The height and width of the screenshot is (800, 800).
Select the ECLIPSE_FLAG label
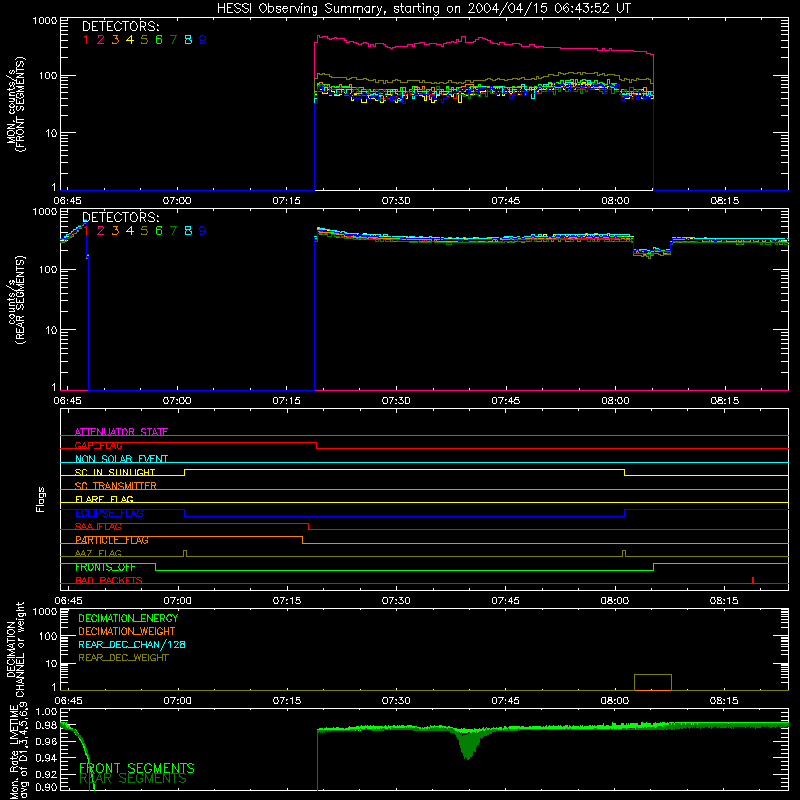tap(109, 513)
